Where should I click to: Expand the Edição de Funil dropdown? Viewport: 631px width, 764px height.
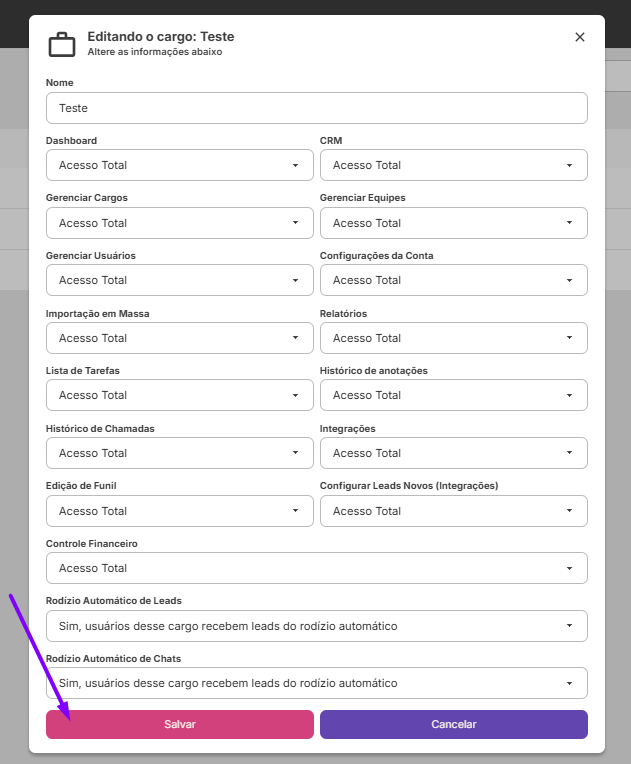pyautogui.click(x=180, y=511)
